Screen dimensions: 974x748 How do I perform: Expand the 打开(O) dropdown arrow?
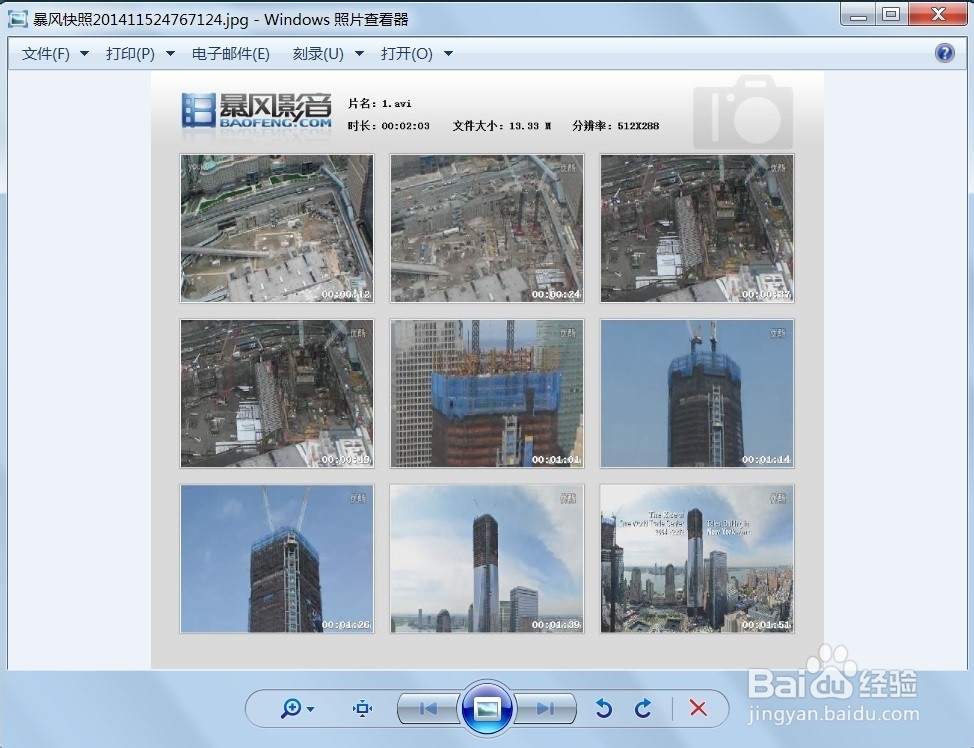(x=447, y=53)
